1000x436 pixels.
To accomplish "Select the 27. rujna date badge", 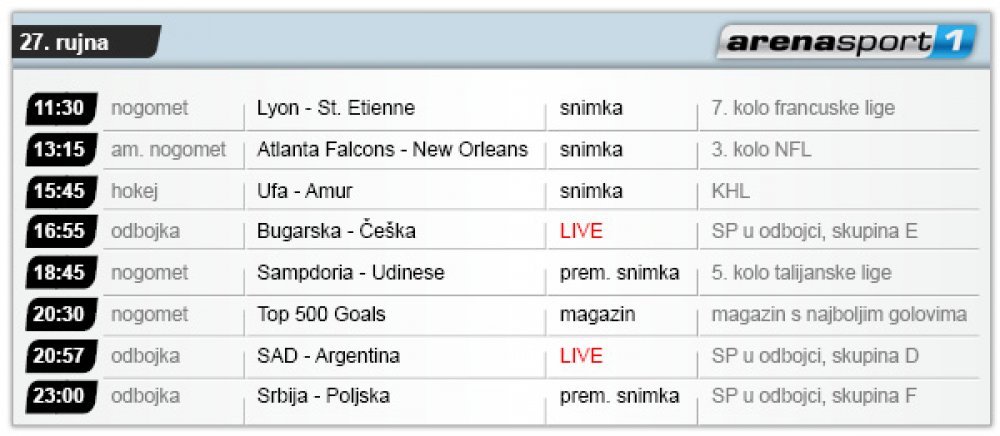I will click(86, 43).
